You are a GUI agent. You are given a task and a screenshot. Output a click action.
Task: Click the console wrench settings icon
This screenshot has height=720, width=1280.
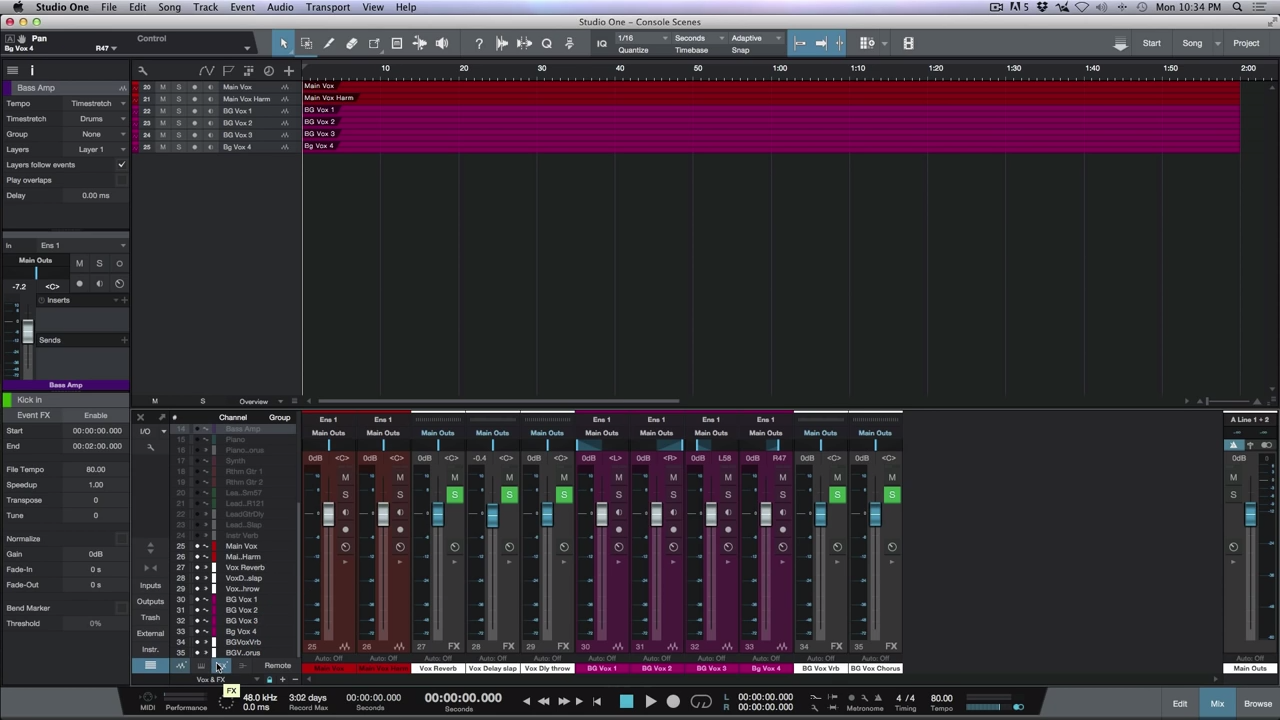(151, 447)
